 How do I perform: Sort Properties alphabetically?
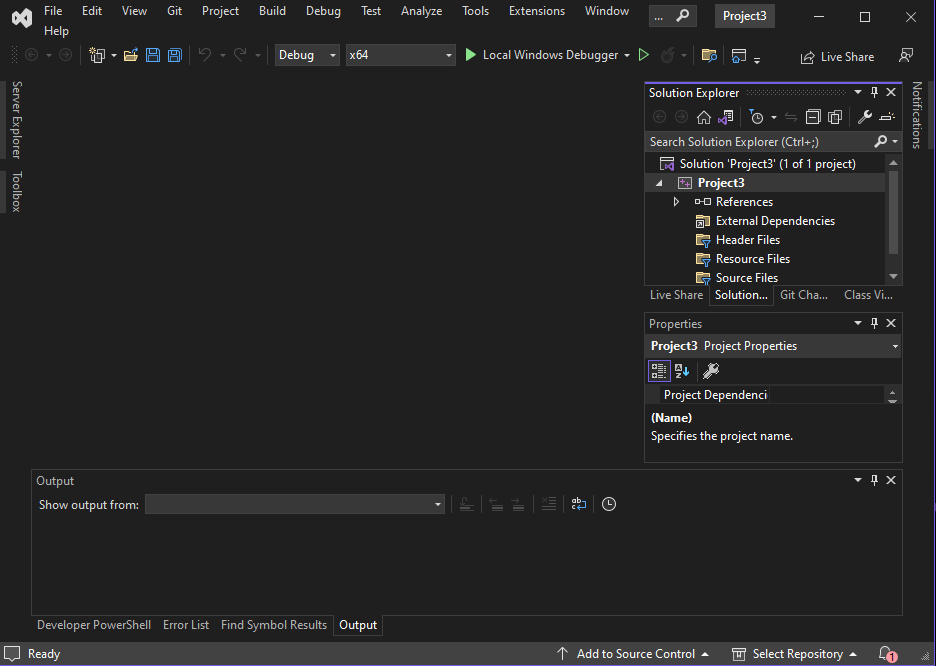point(681,370)
